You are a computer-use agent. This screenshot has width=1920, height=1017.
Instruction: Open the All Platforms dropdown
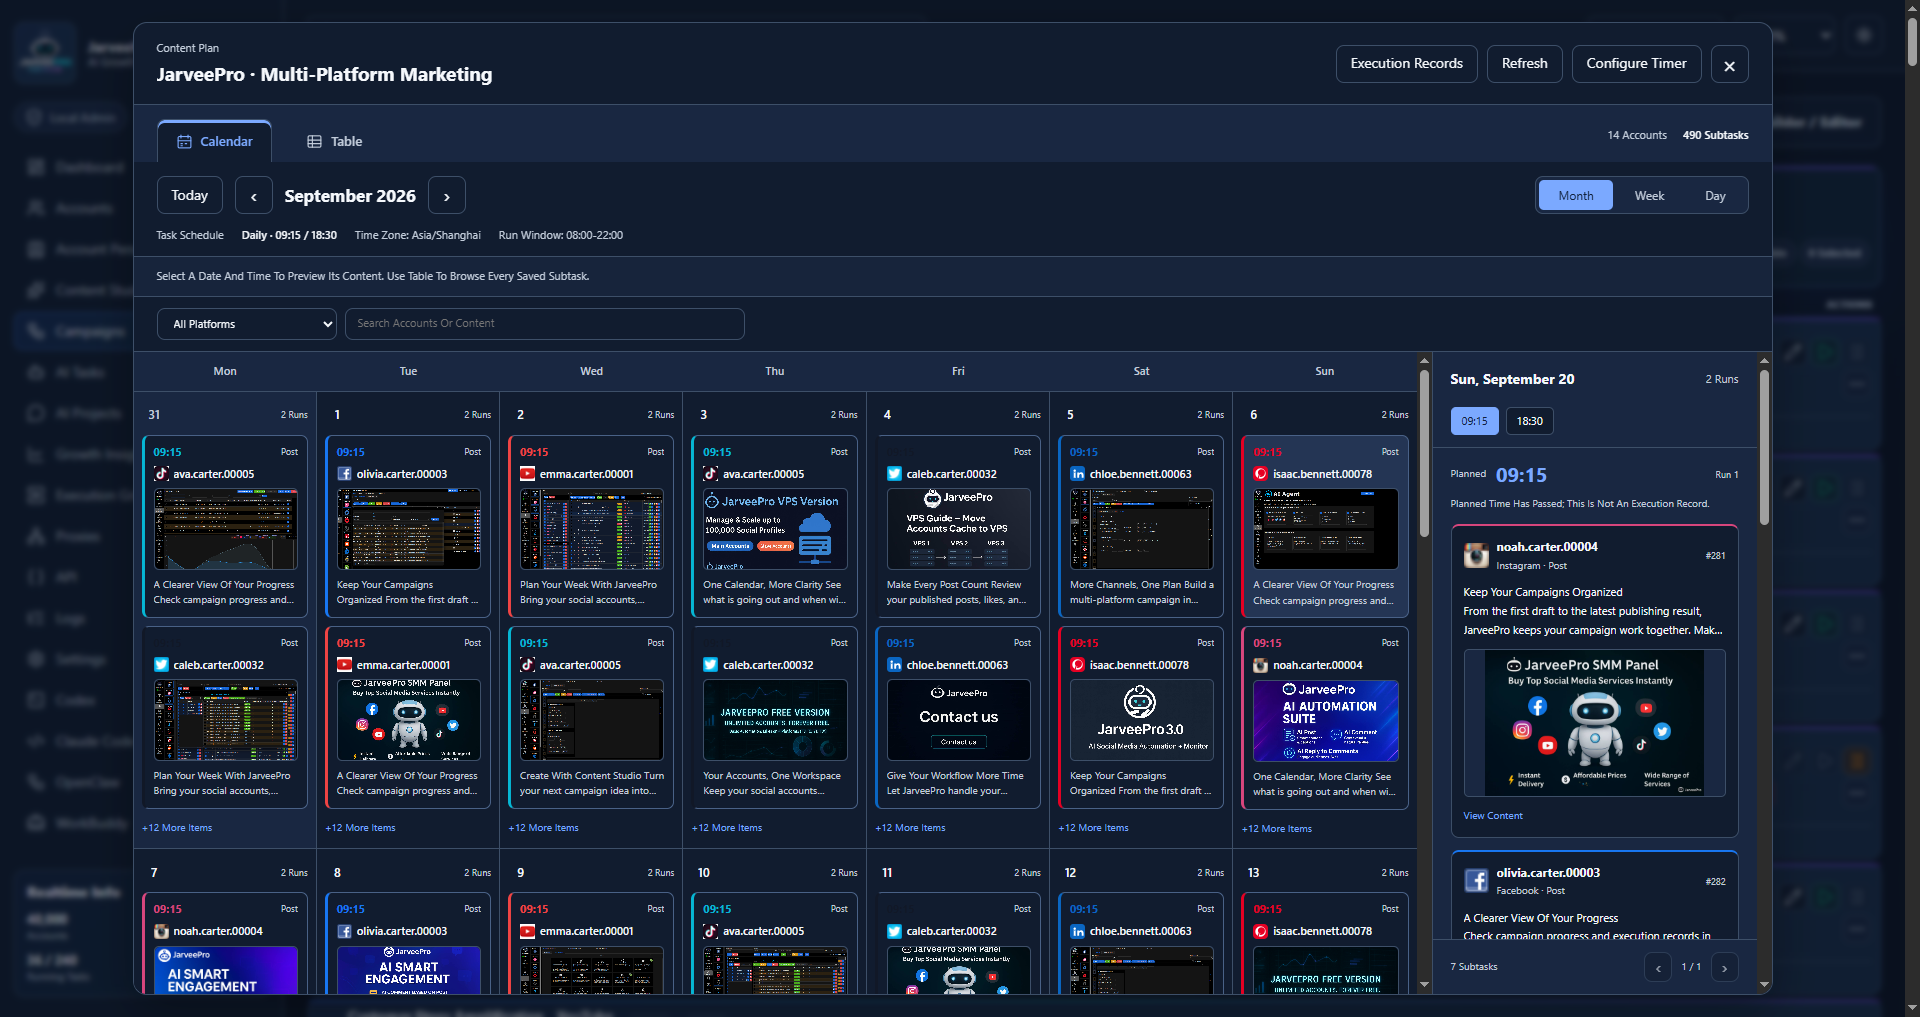pos(247,324)
